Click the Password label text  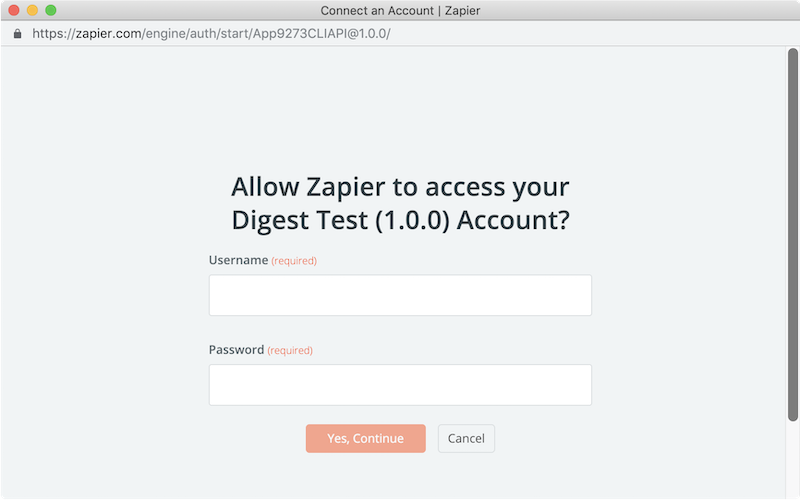pyautogui.click(x=236, y=350)
